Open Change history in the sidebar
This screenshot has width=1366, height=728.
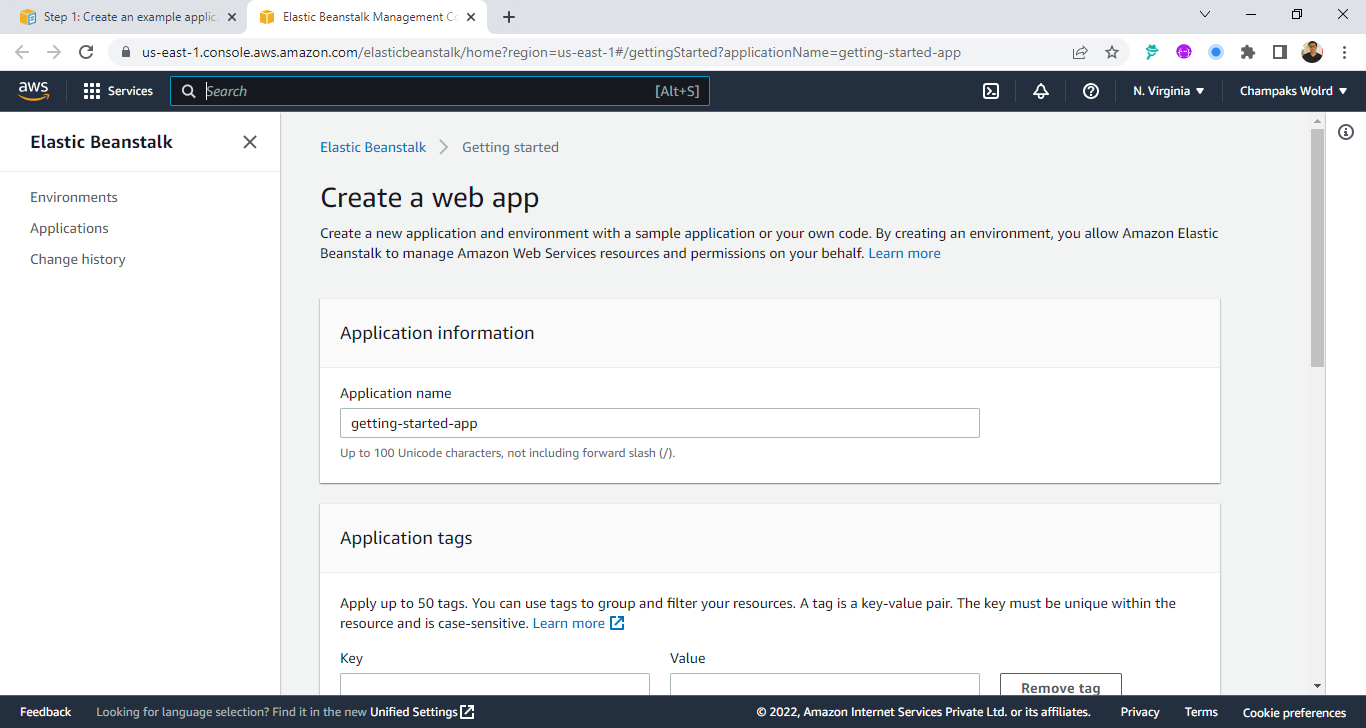[78, 259]
